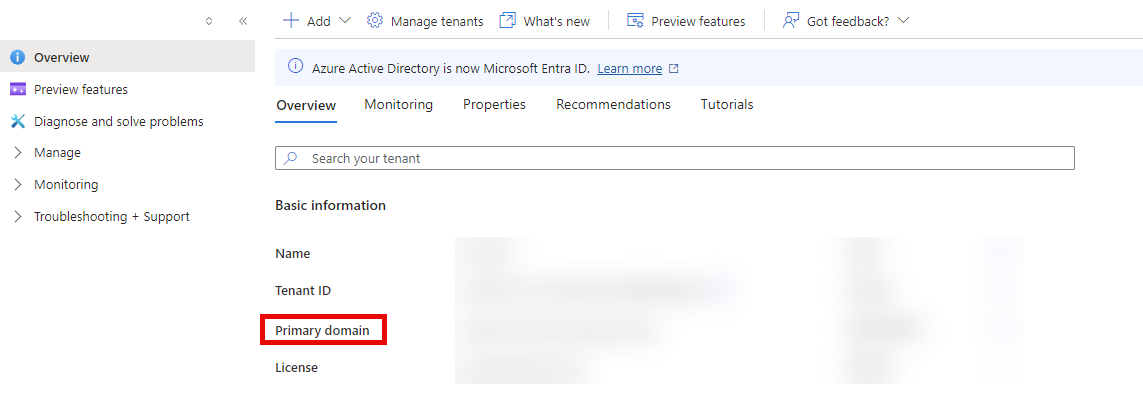
Task: Expand the Got feedback dropdown chevron
Action: pos(903,20)
